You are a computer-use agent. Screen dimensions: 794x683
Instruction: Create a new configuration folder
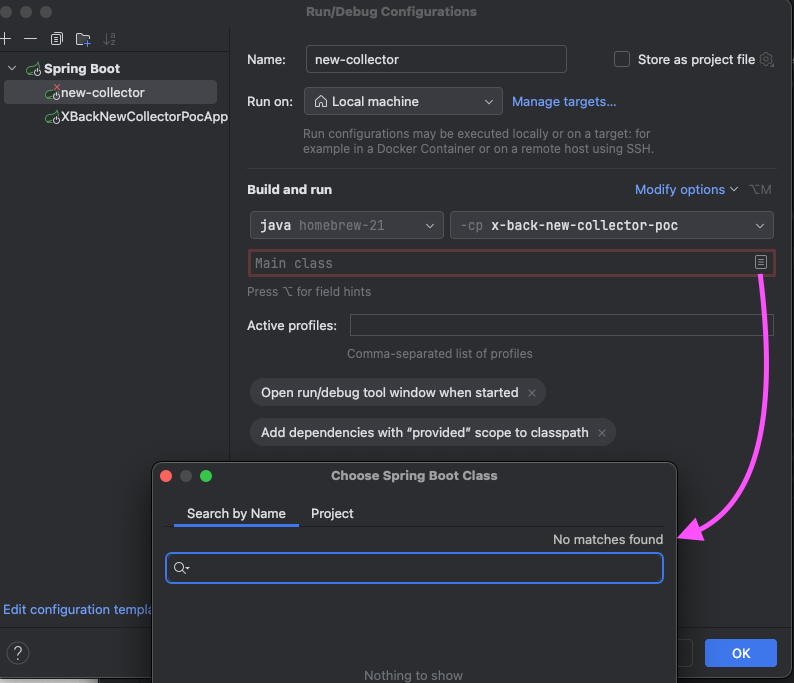(83, 39)
